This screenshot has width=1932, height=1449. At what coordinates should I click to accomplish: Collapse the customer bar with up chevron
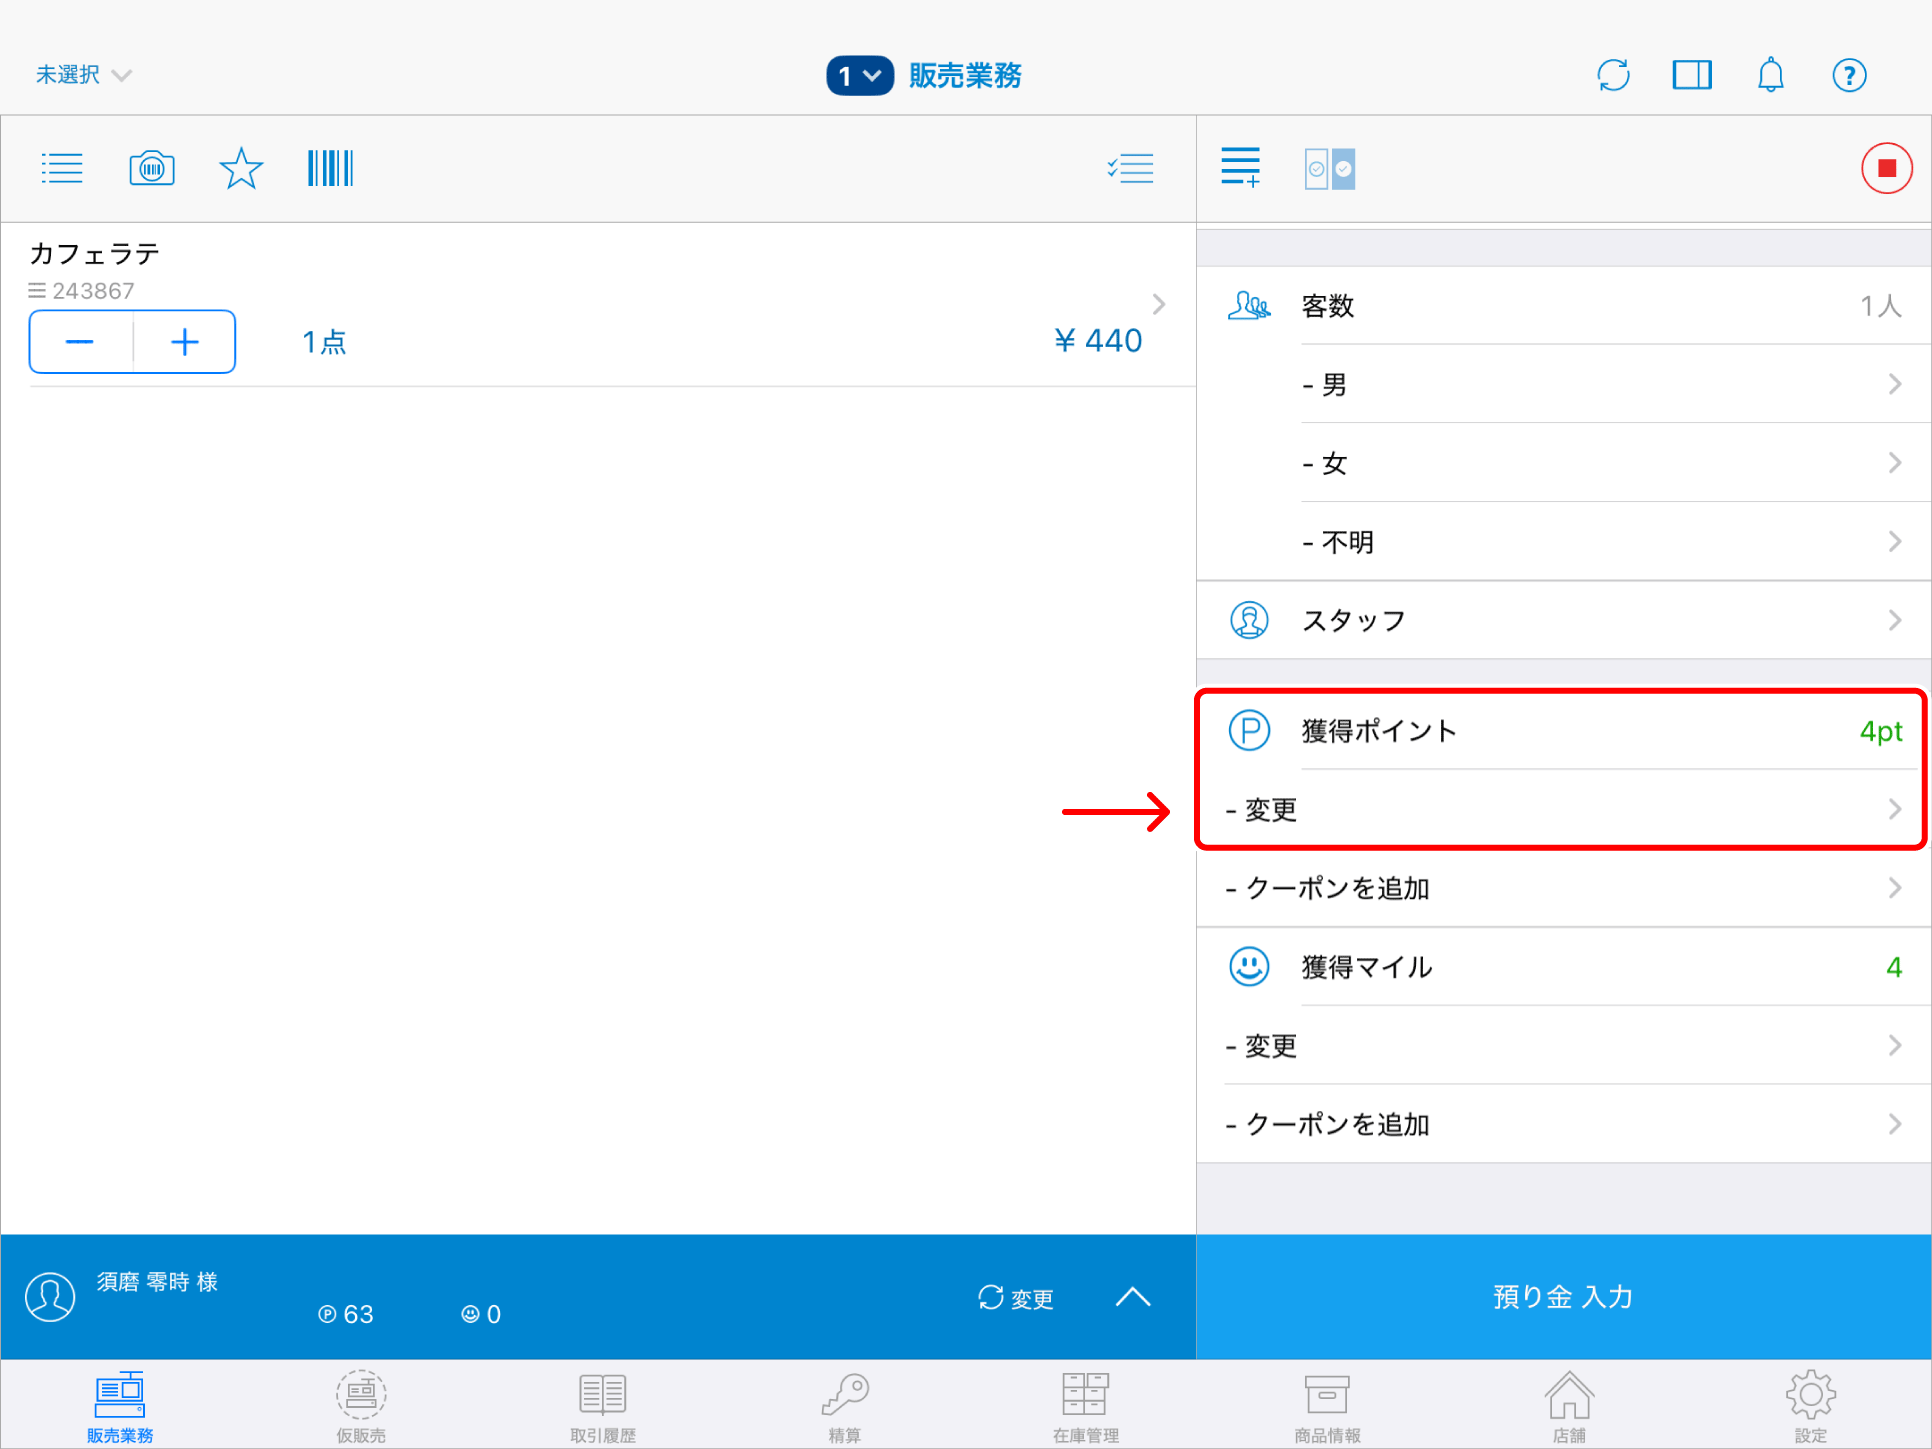click(1132, 1297)
